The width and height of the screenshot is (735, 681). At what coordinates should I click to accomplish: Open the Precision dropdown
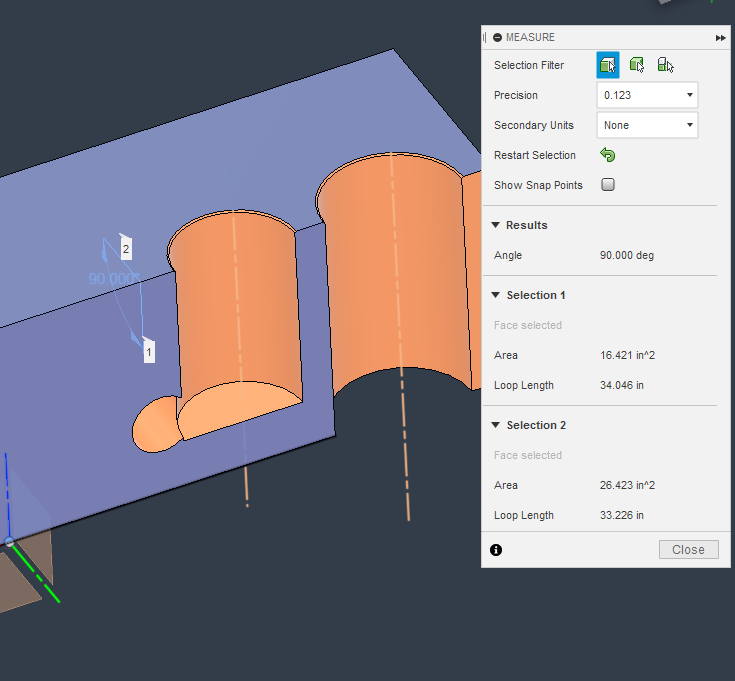(646, 95)
